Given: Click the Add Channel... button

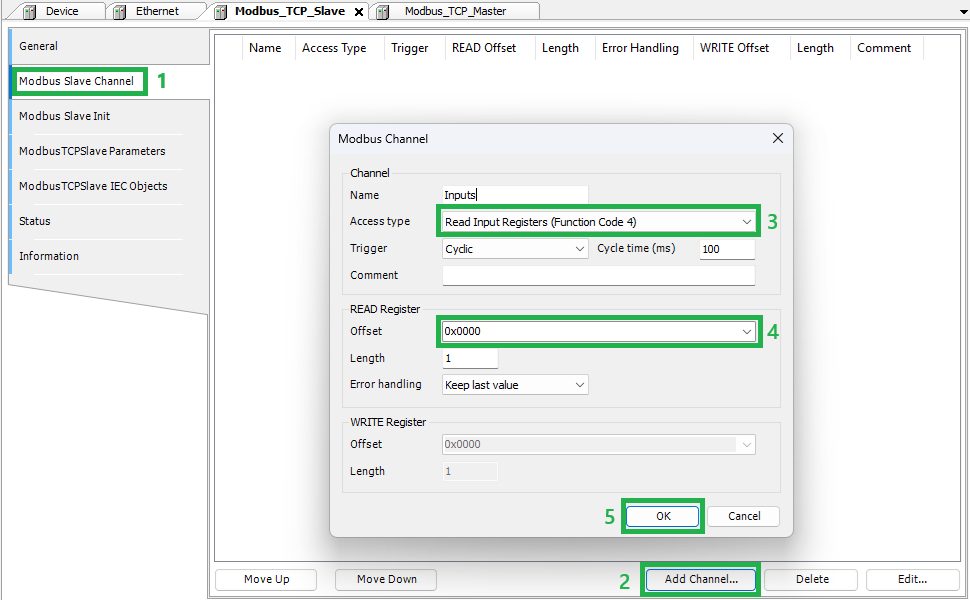Looking at the screenshot, I should 701,579.
